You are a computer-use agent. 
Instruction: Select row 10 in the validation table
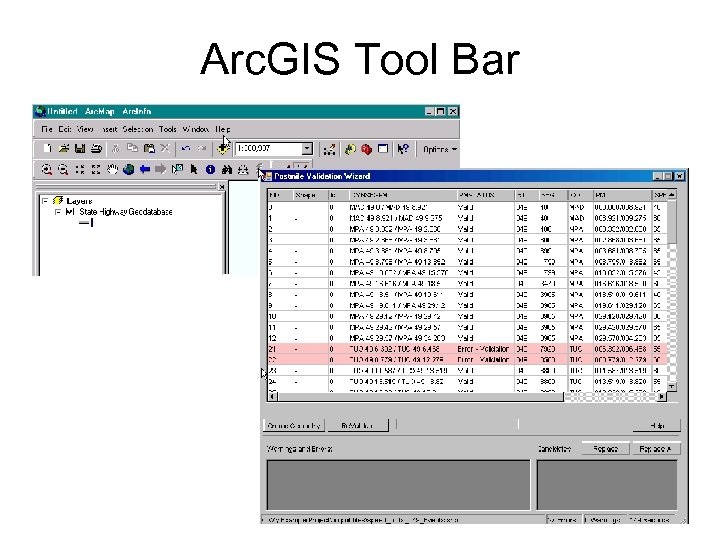(x=467, y=316)
